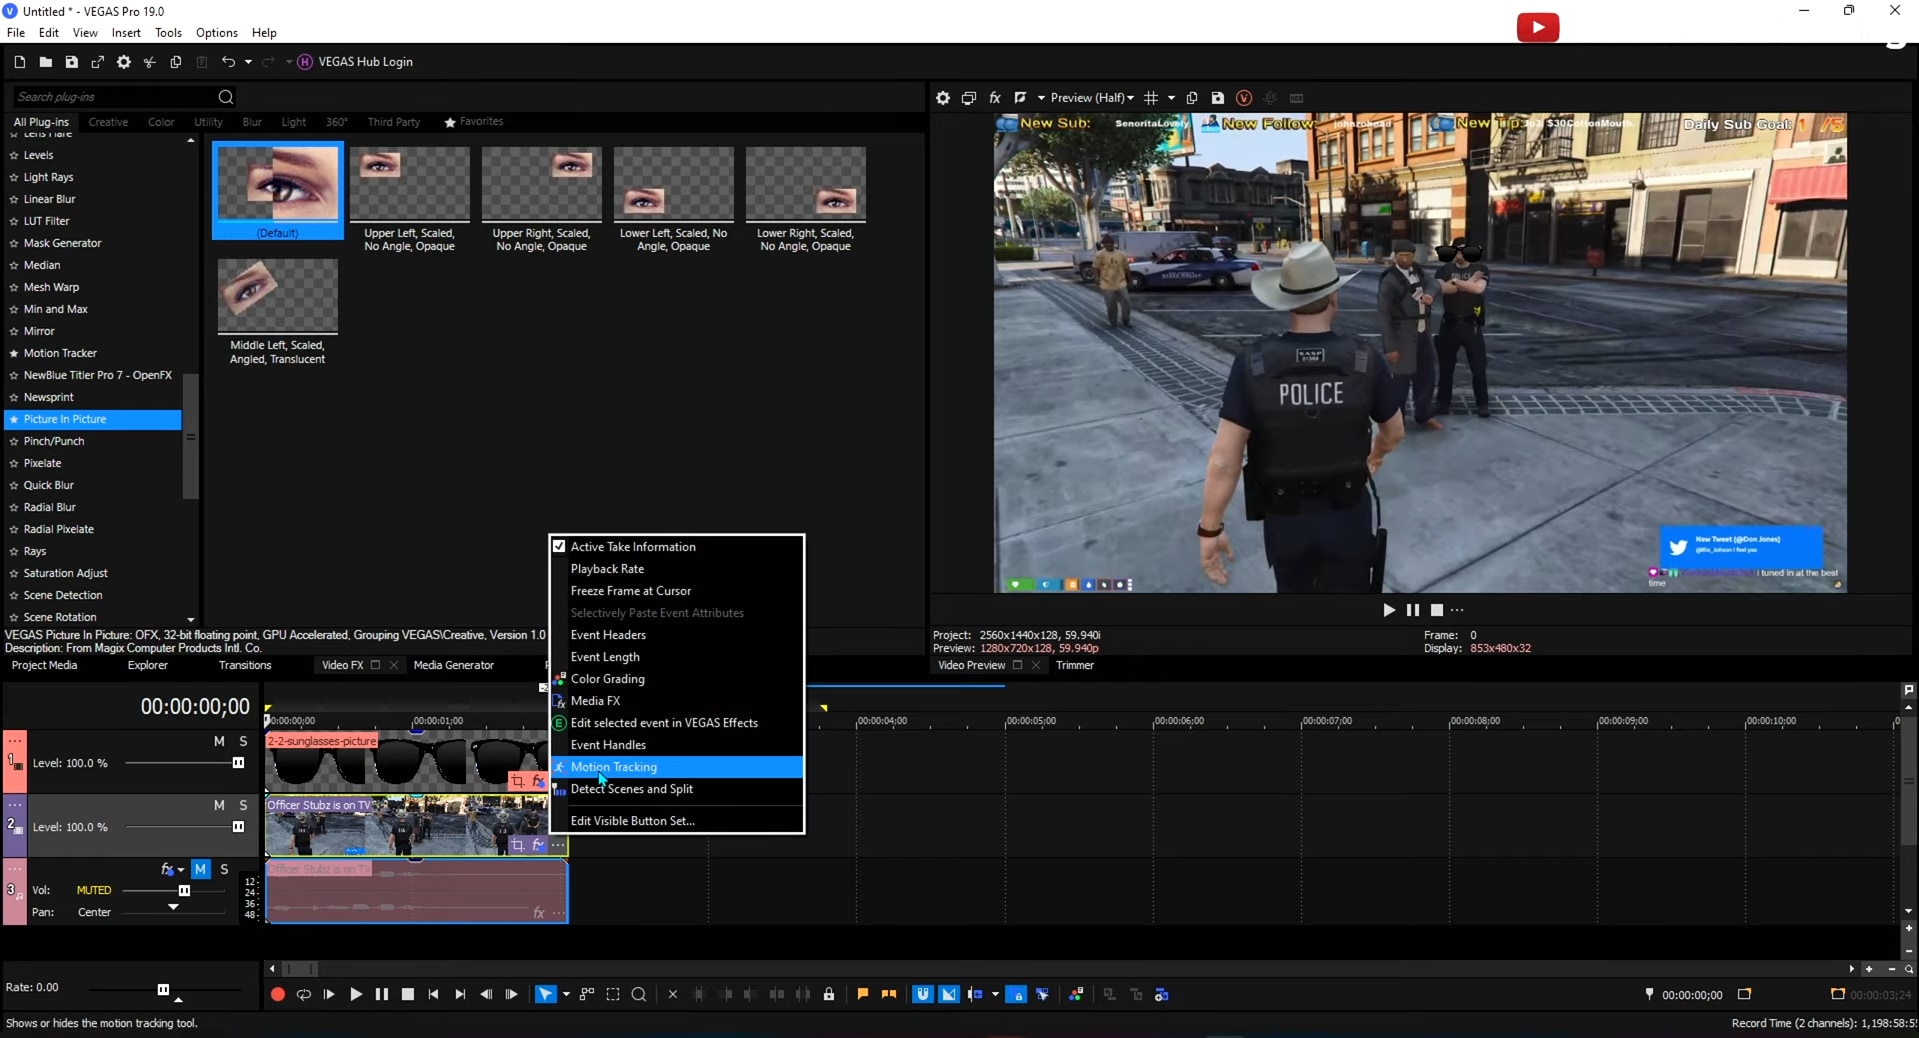Image resolution: width=1919 pixels, height=1038 pixels.
Task: Toggle the preview grid overlay icon
Action: pyautogui.click(x=1151, y=98)
